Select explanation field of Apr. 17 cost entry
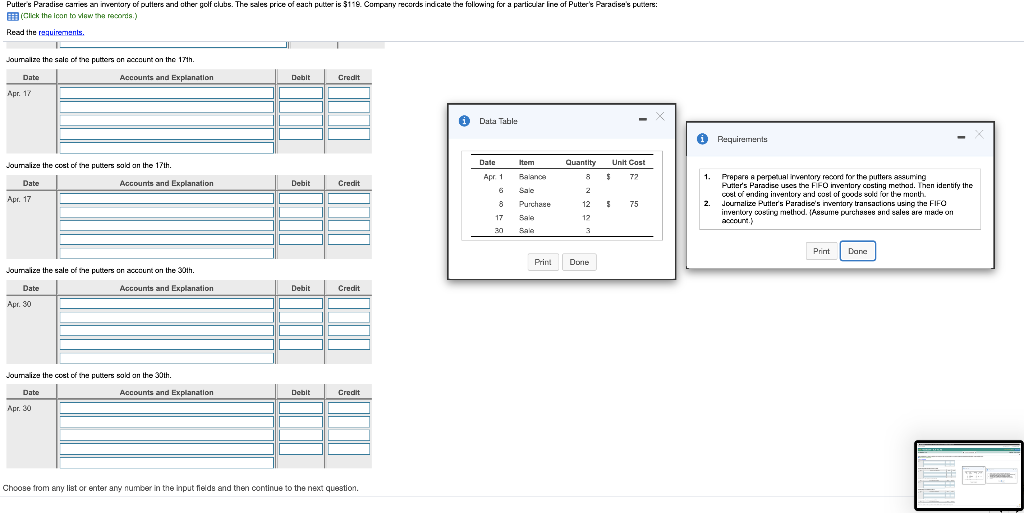Viewport: 1024px width, 513px height. click(x=167, y=253)
